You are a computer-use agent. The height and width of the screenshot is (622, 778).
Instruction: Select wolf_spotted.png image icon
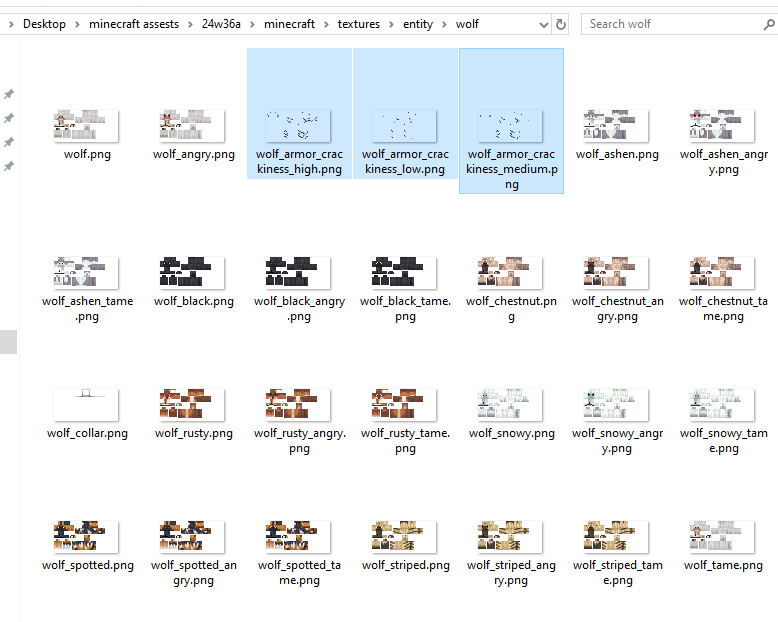click(x=86, y=537)
